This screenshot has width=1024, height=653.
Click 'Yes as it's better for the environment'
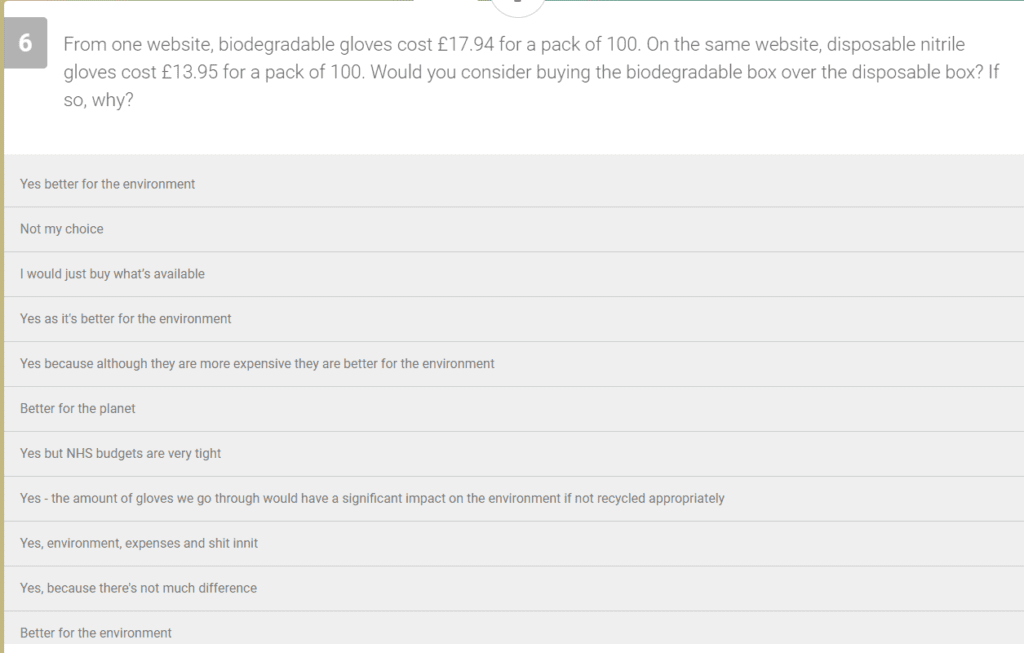[514, 319]
